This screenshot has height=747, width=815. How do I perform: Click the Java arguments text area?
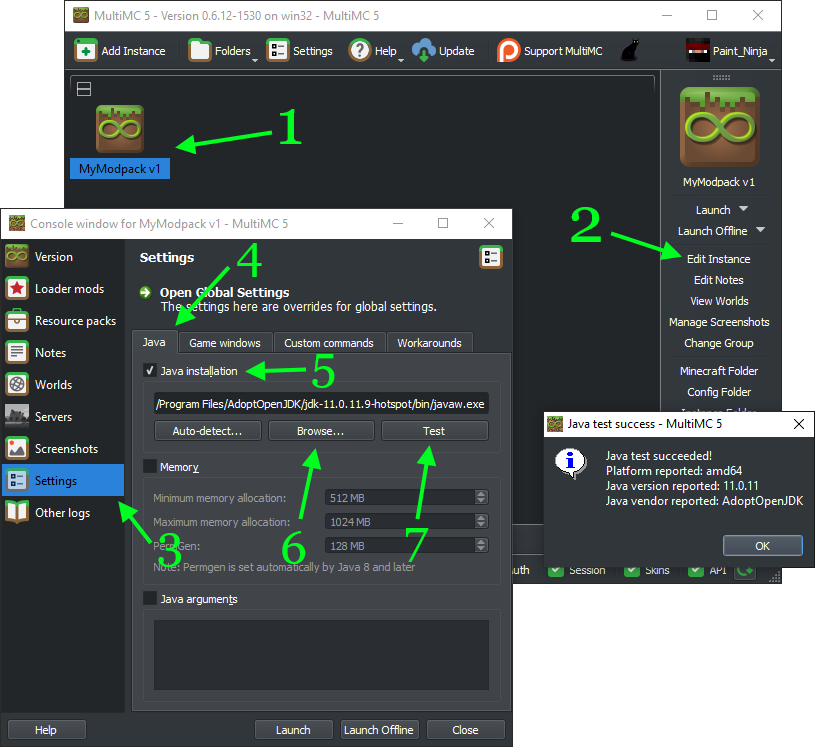321,655
